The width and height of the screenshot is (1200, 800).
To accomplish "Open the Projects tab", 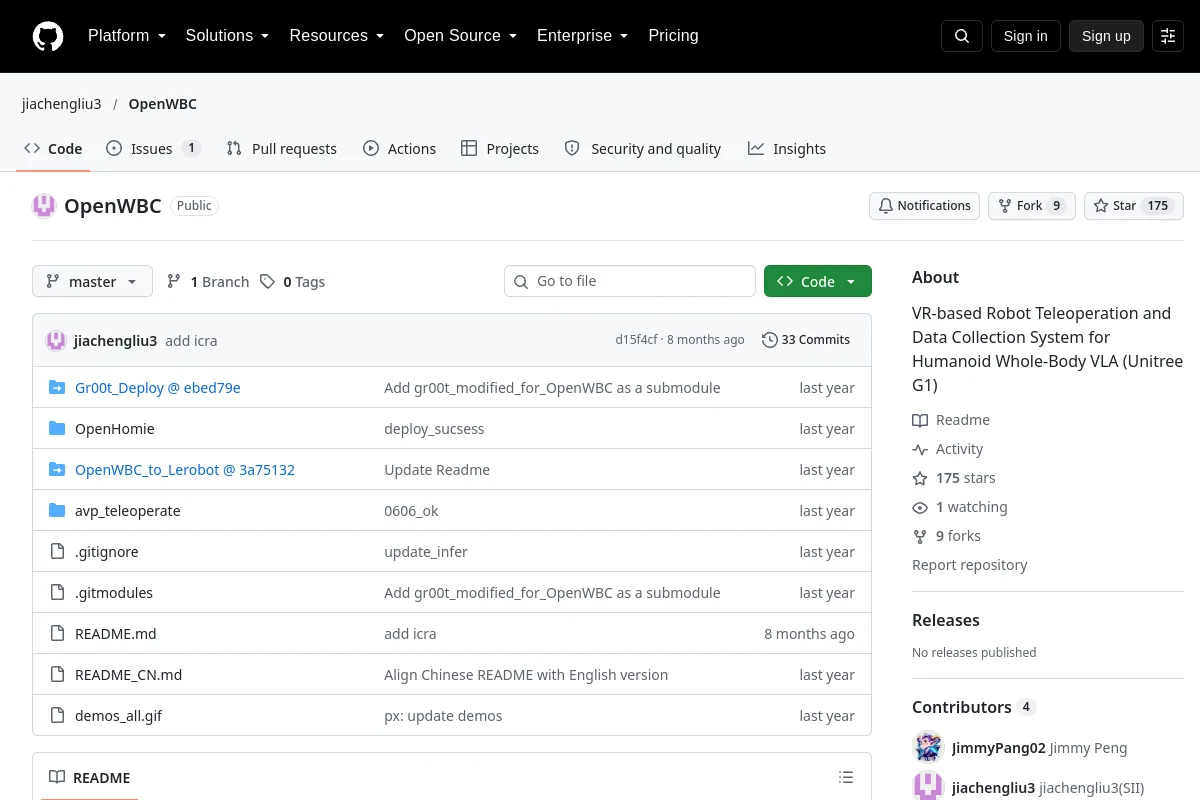I will (500, 149).
